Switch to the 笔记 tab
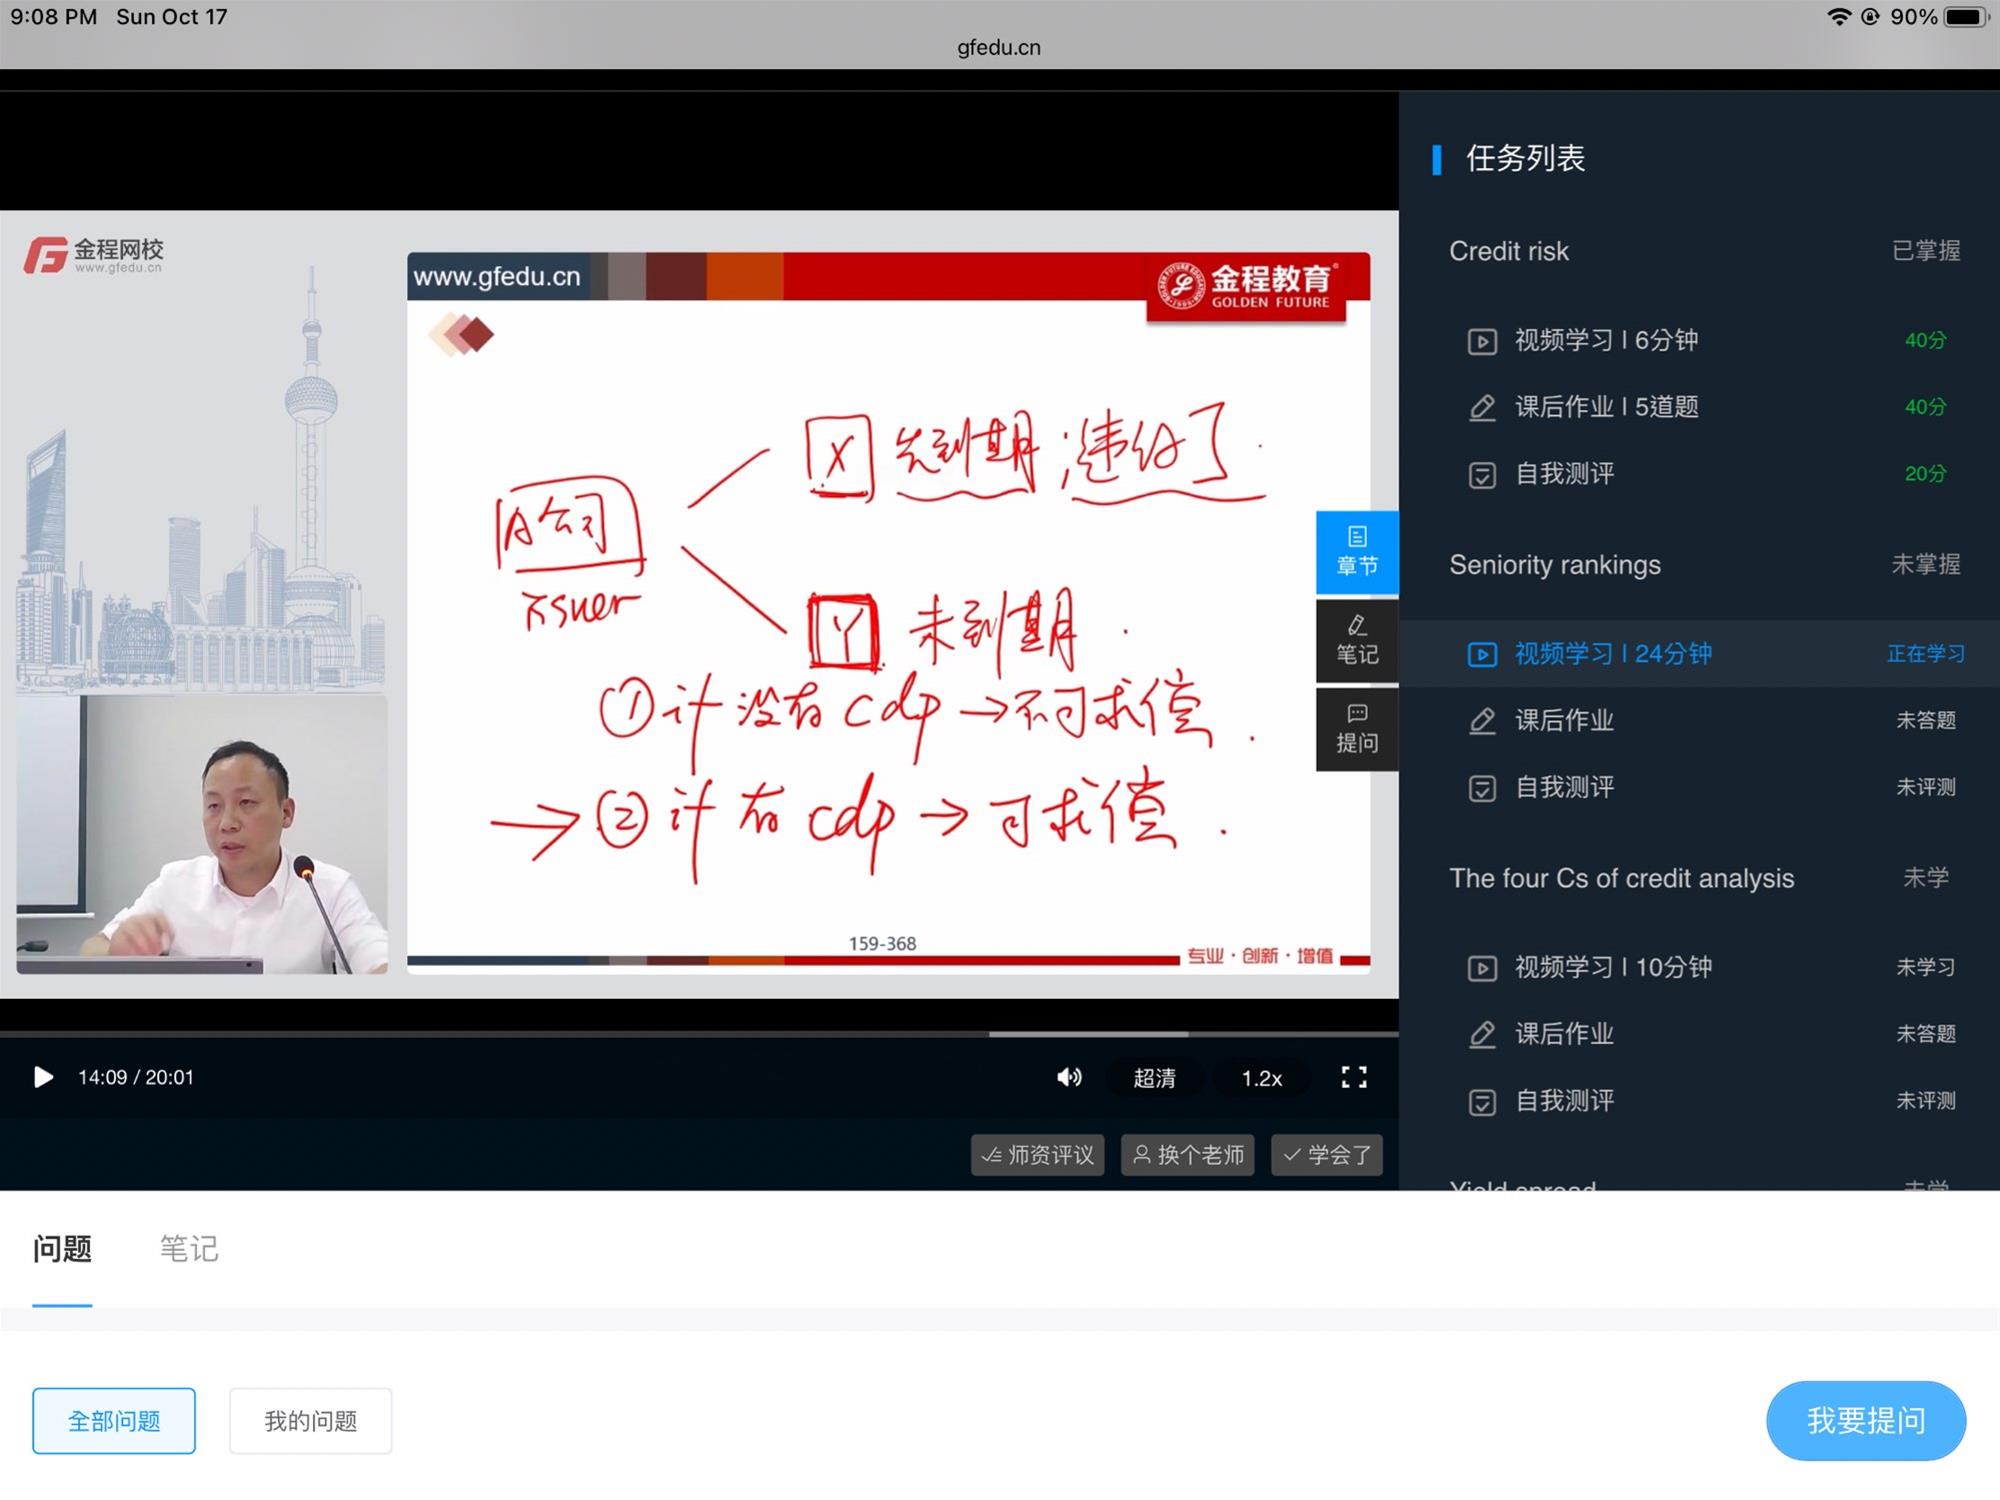Viewport: 2000px width, 1500px height. click(189, 1249)
